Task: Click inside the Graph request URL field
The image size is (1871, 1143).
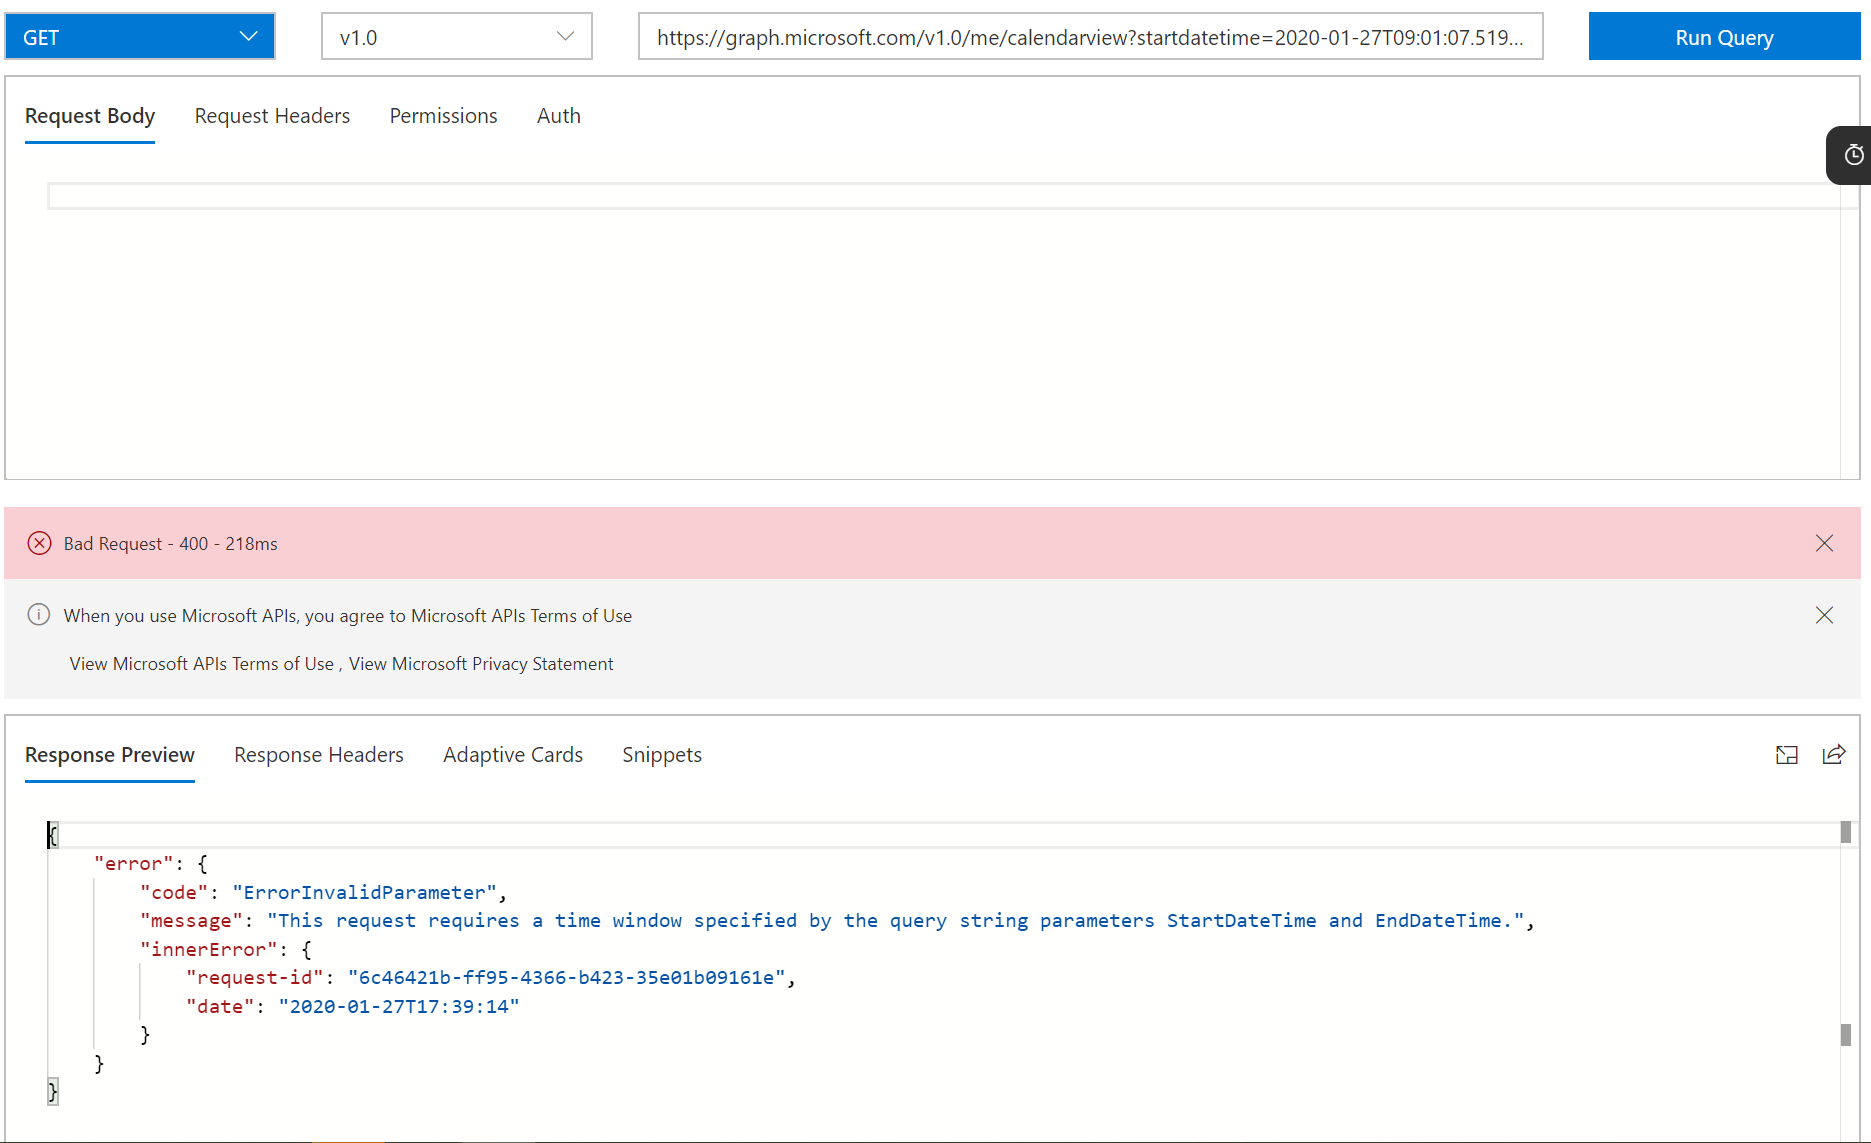Action: coord(1090,36)
